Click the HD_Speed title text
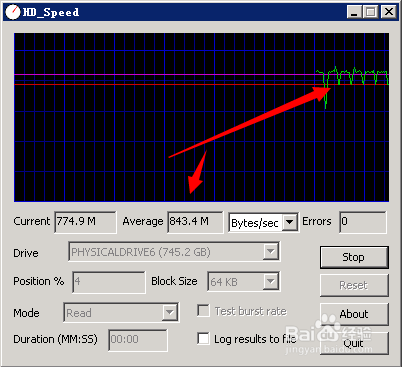402x367 pixels. click(x=51, y=12)
